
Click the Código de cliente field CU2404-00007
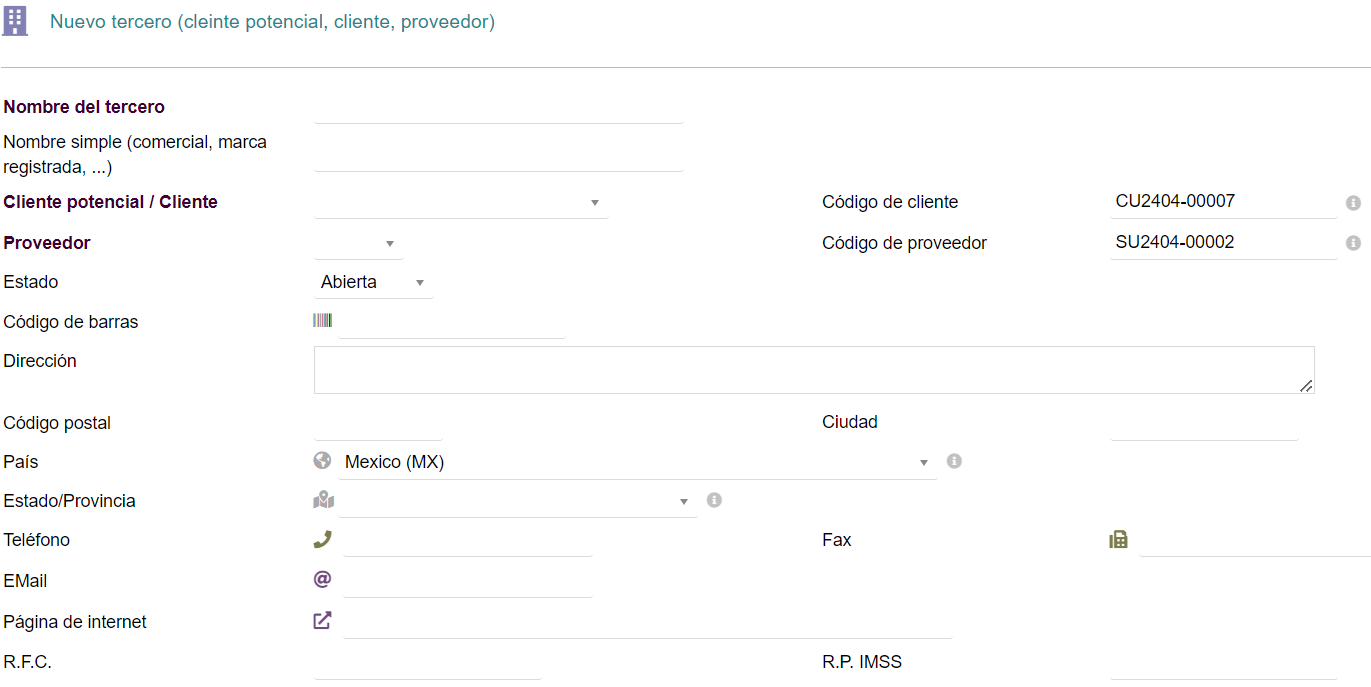click(x=1222, y=202)
